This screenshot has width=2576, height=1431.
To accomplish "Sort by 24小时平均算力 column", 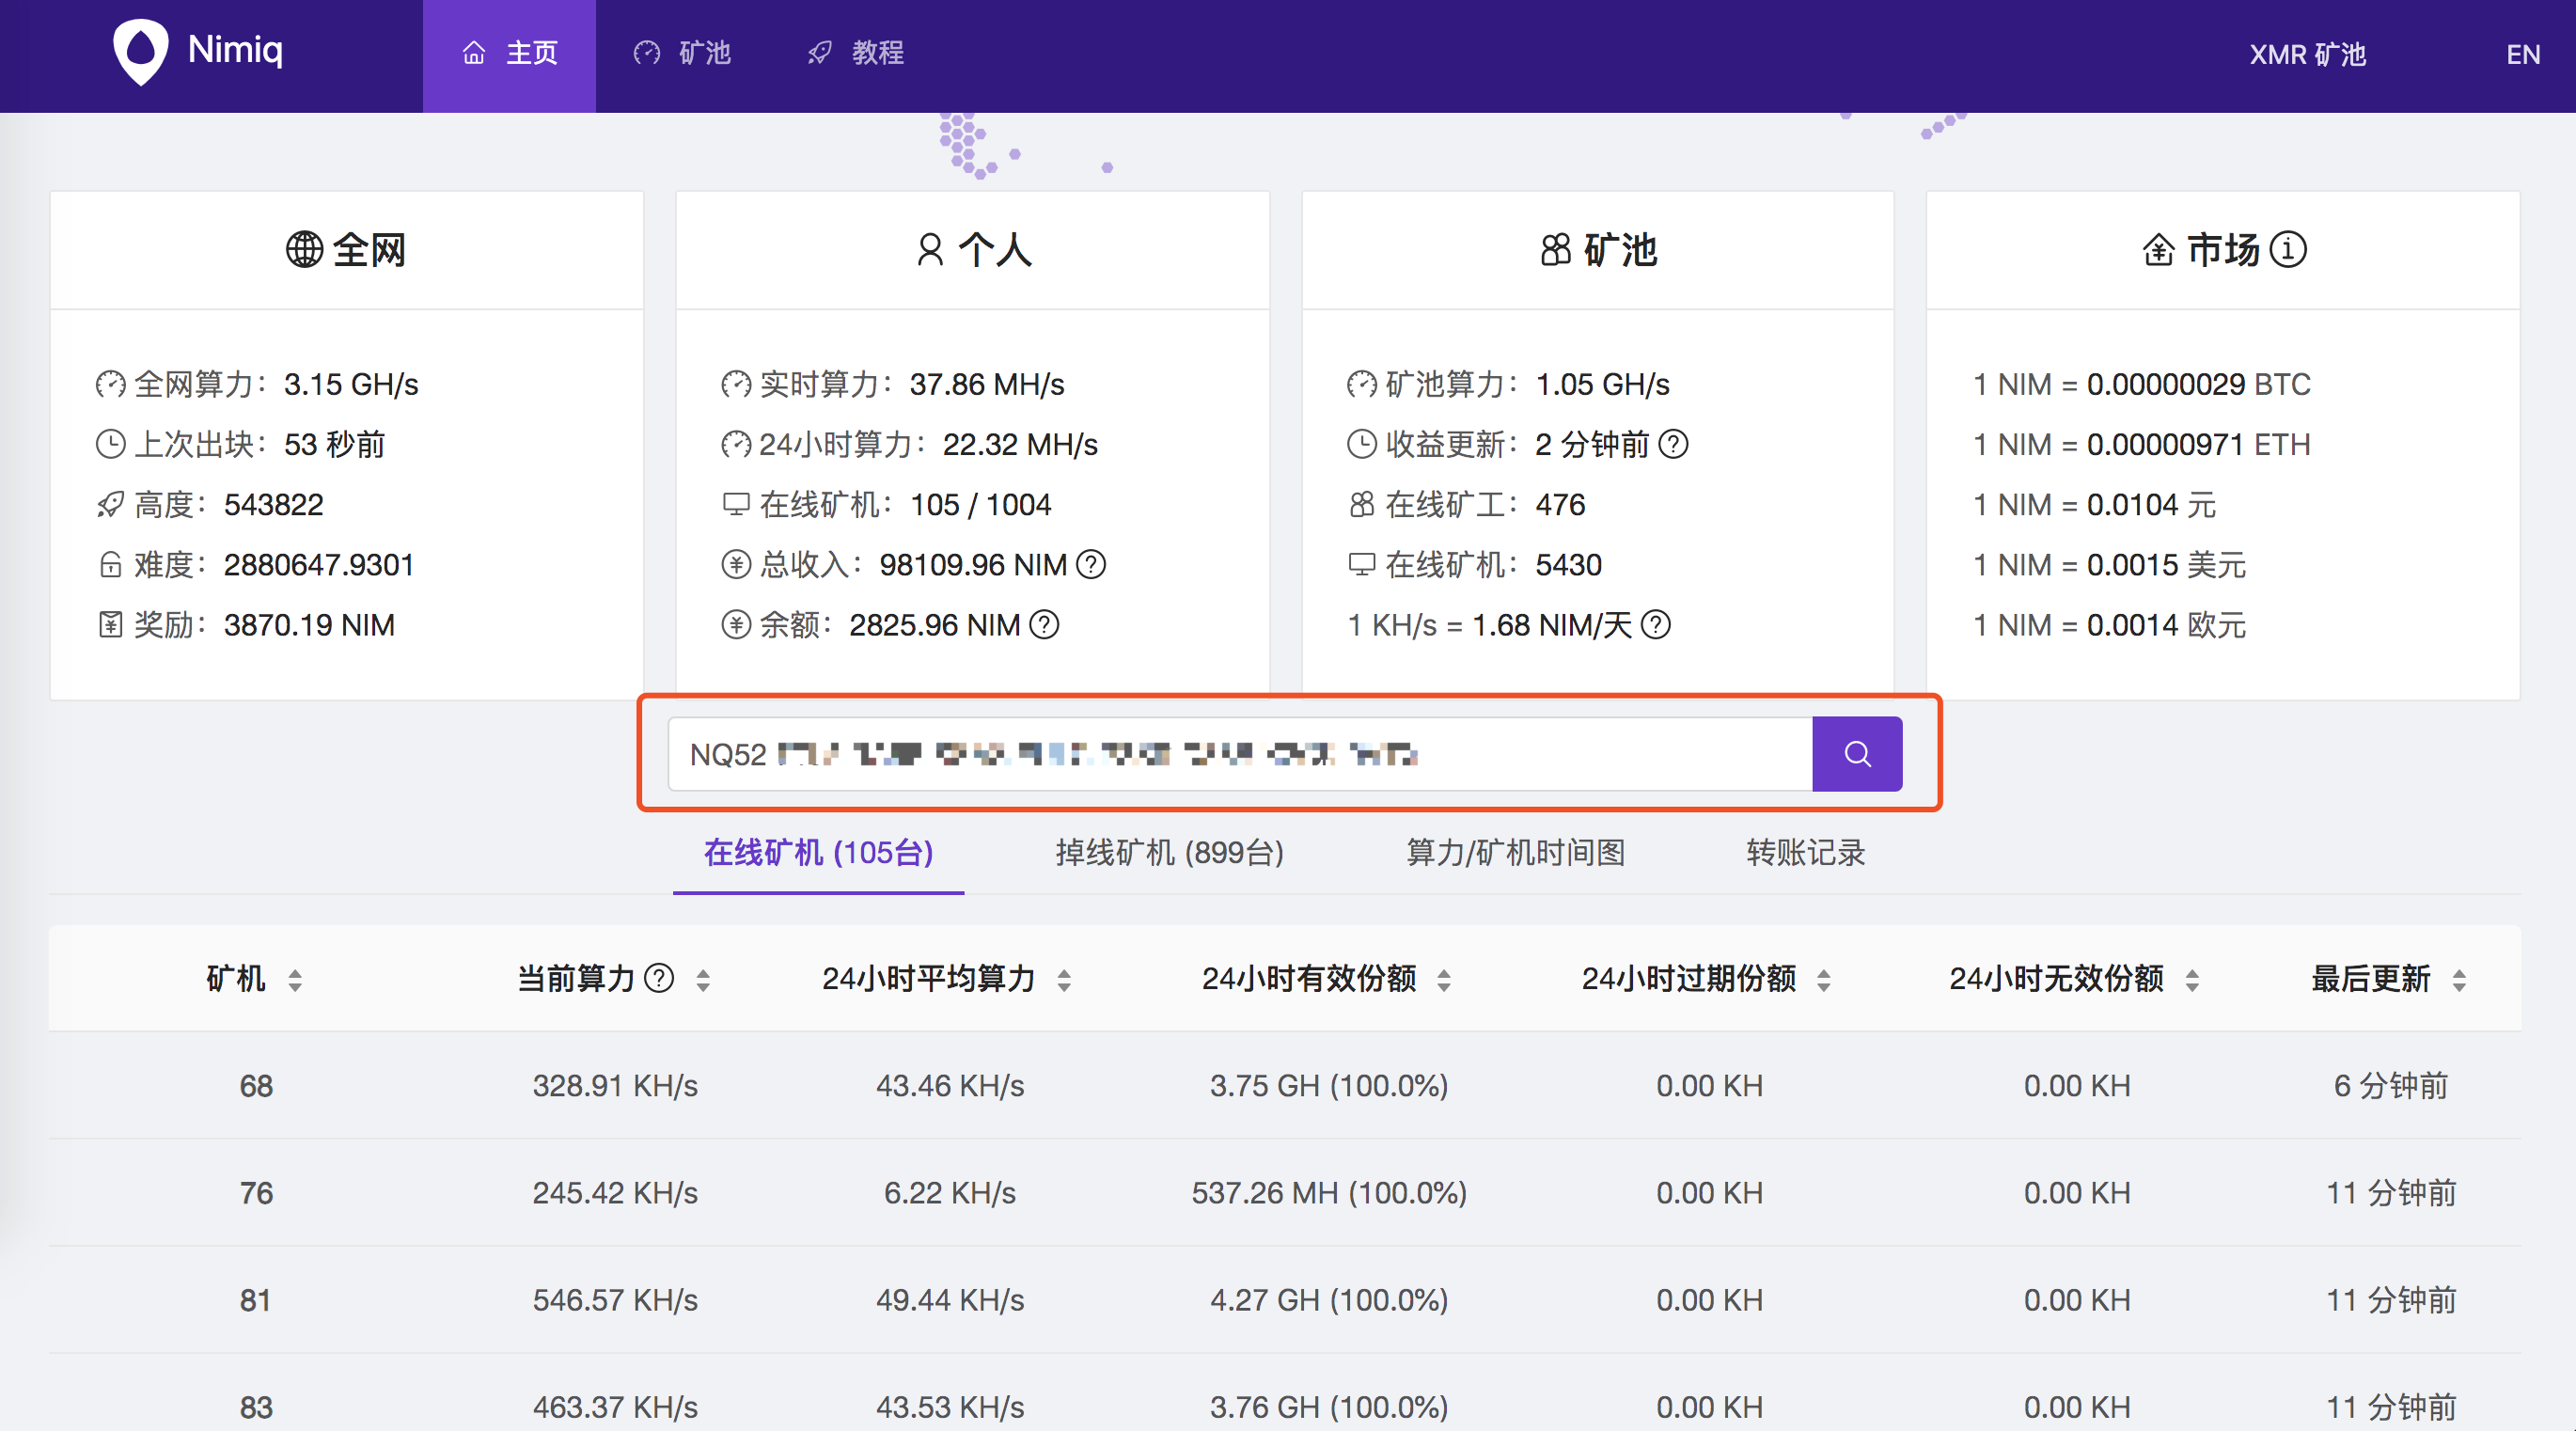I will (x=1064, y=980).
